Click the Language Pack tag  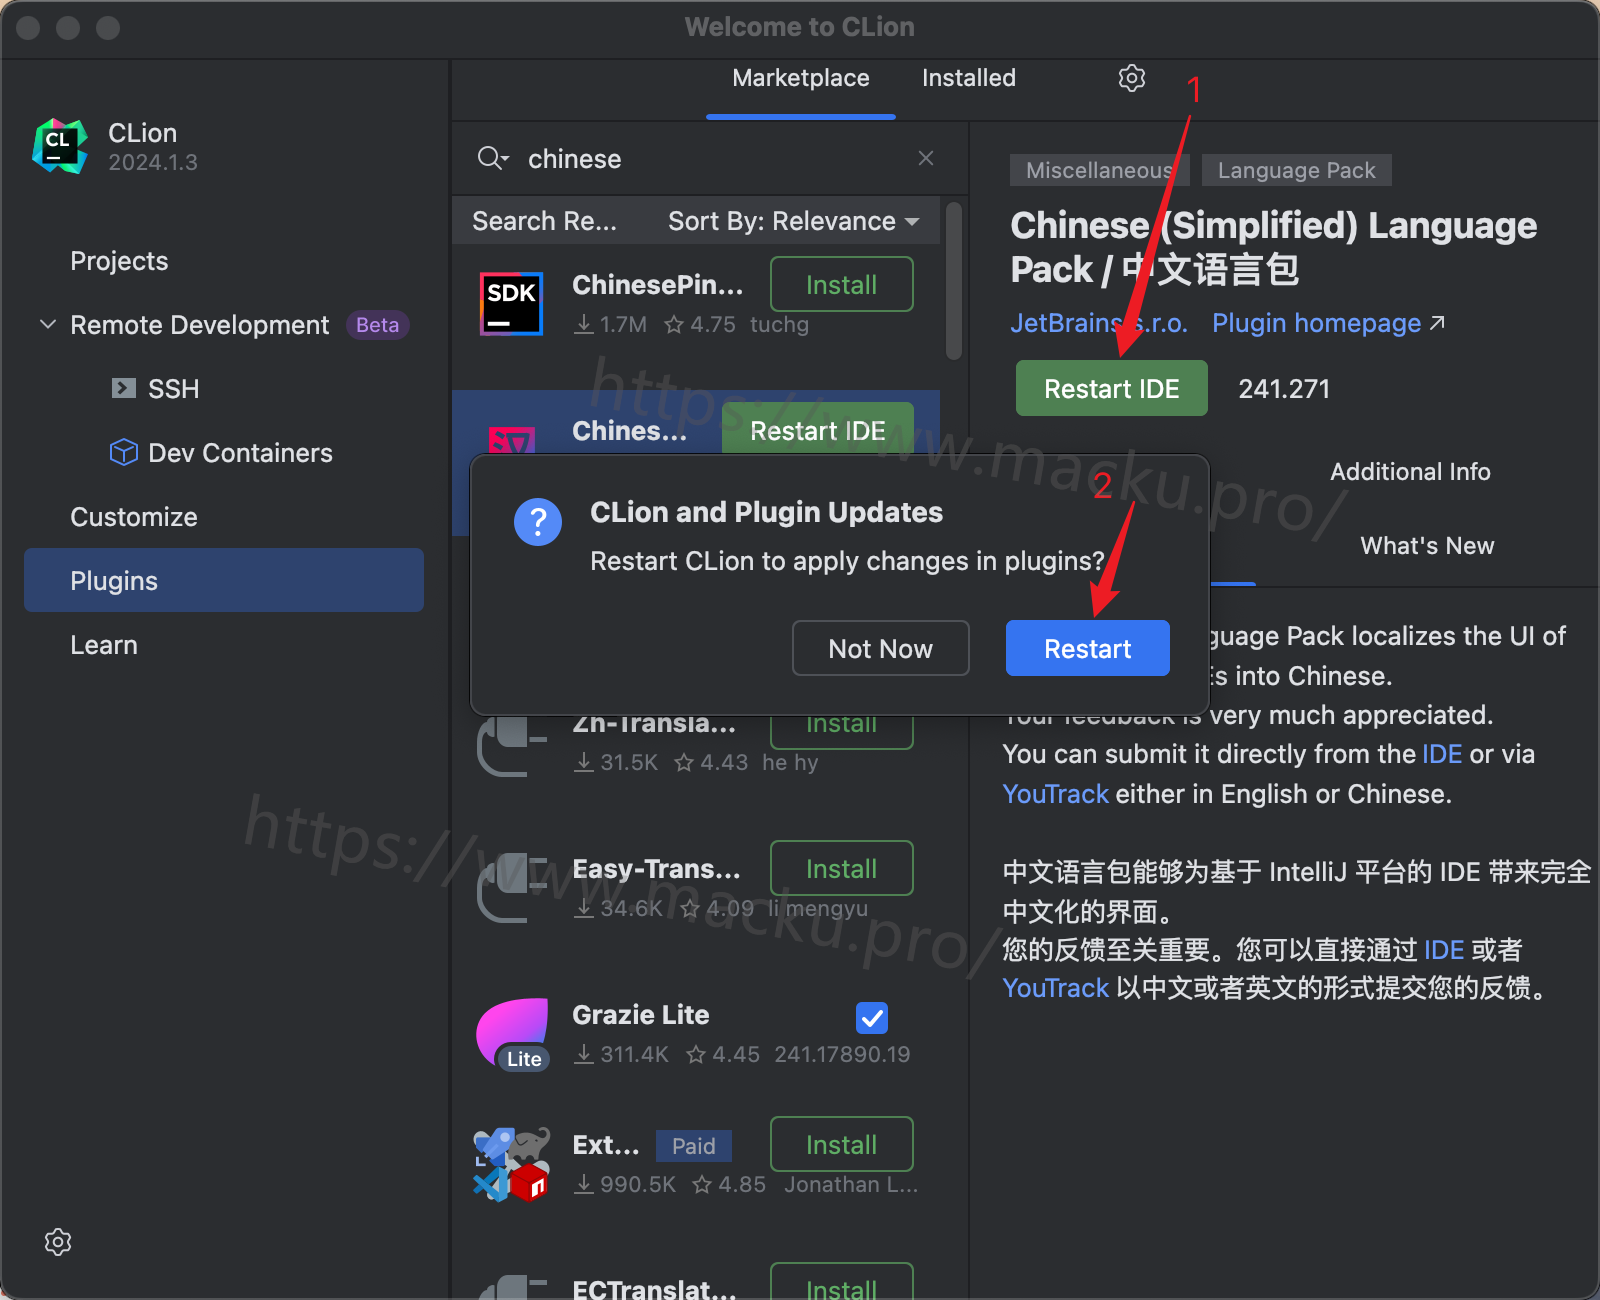[1296, 170]
